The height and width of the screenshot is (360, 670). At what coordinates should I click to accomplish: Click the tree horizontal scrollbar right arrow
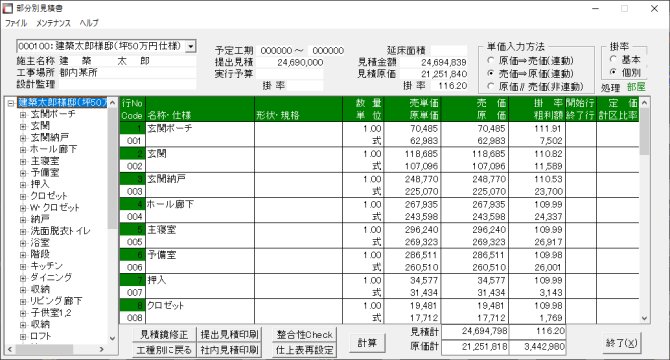coord(102,349)
